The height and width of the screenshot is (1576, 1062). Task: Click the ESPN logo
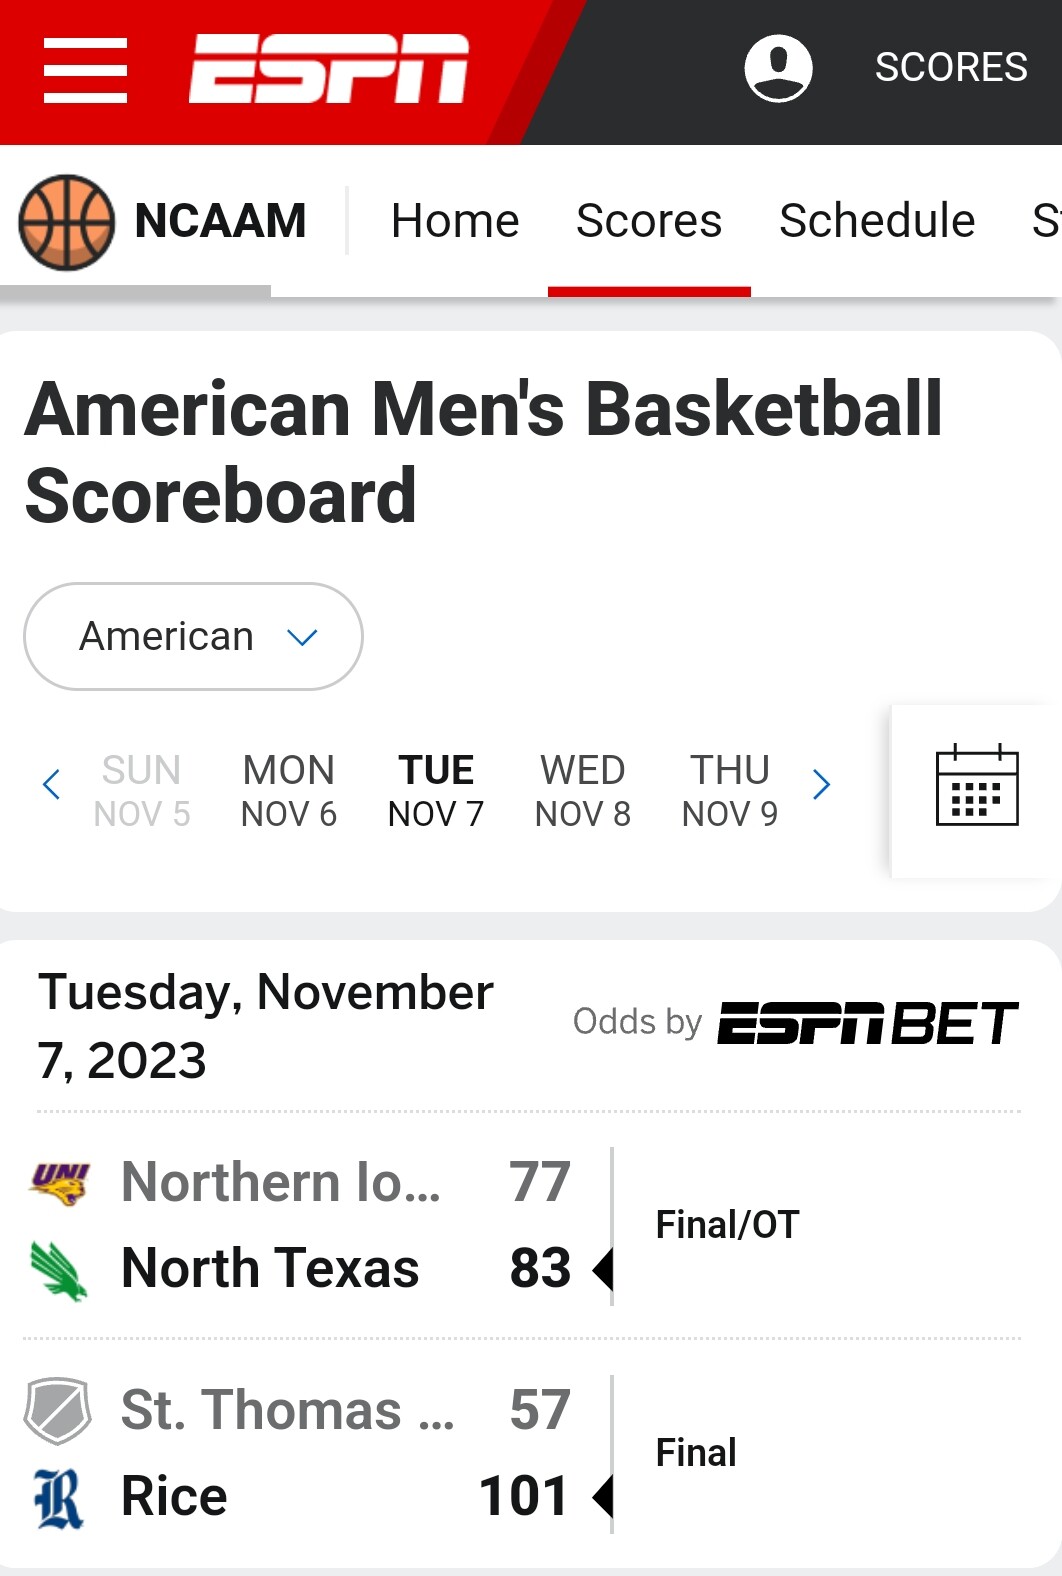[x=329, y=69]
